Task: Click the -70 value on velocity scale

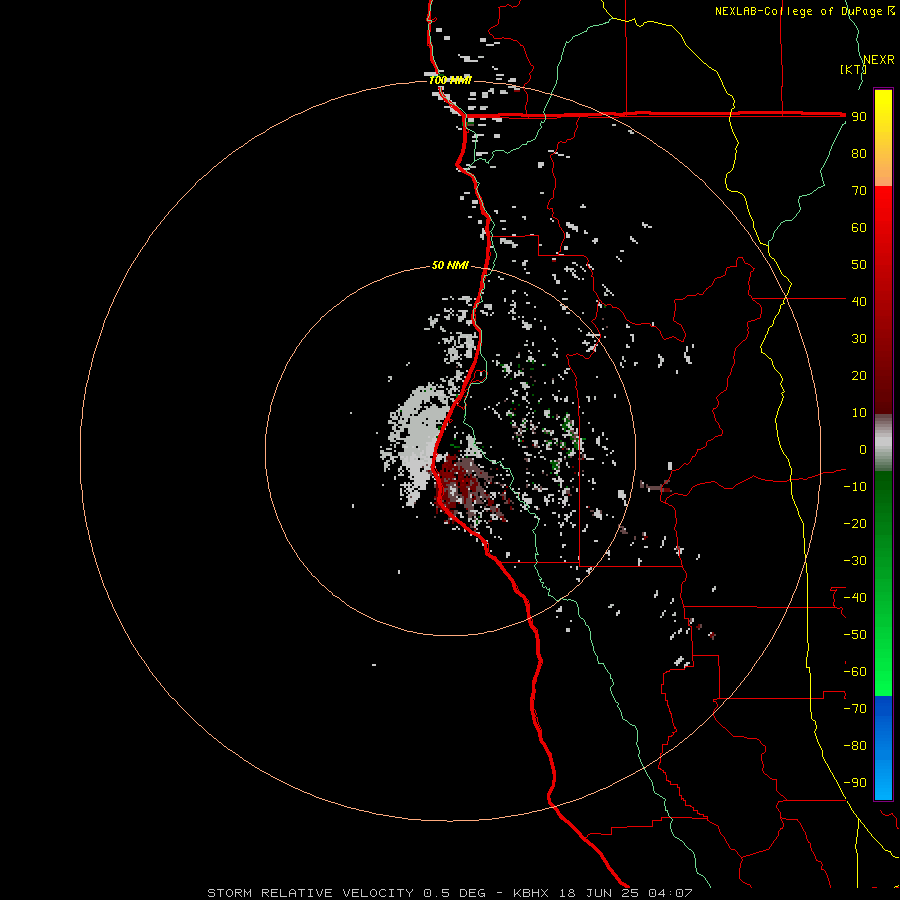Action: [855, 709]
